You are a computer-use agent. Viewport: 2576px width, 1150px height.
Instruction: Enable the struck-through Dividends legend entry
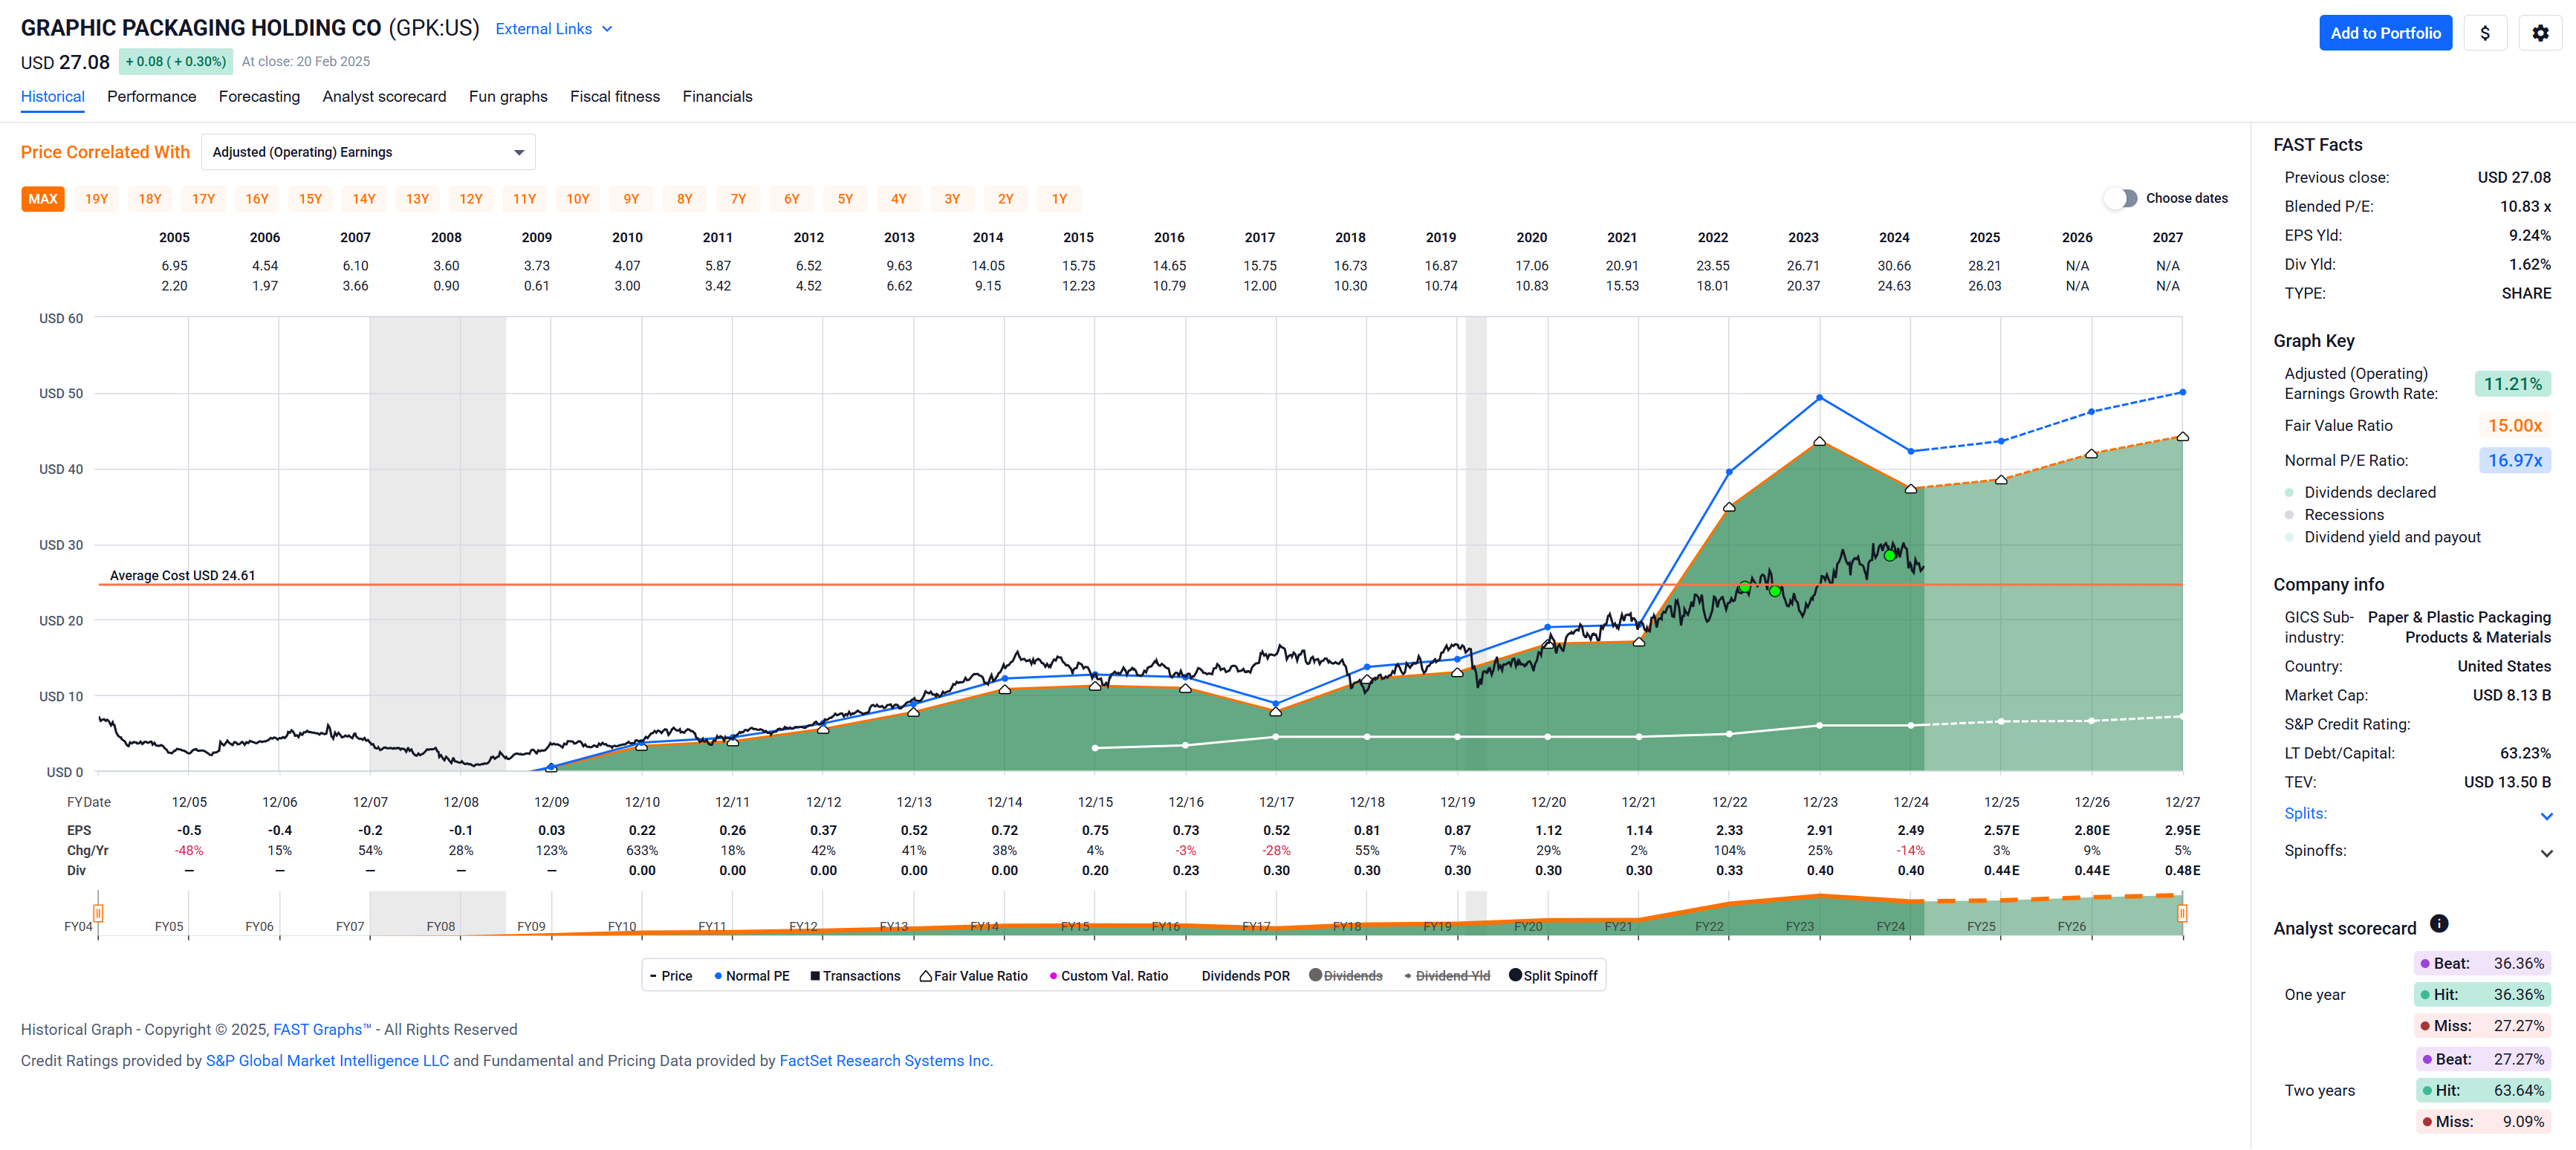click(x=1346, y=976)
